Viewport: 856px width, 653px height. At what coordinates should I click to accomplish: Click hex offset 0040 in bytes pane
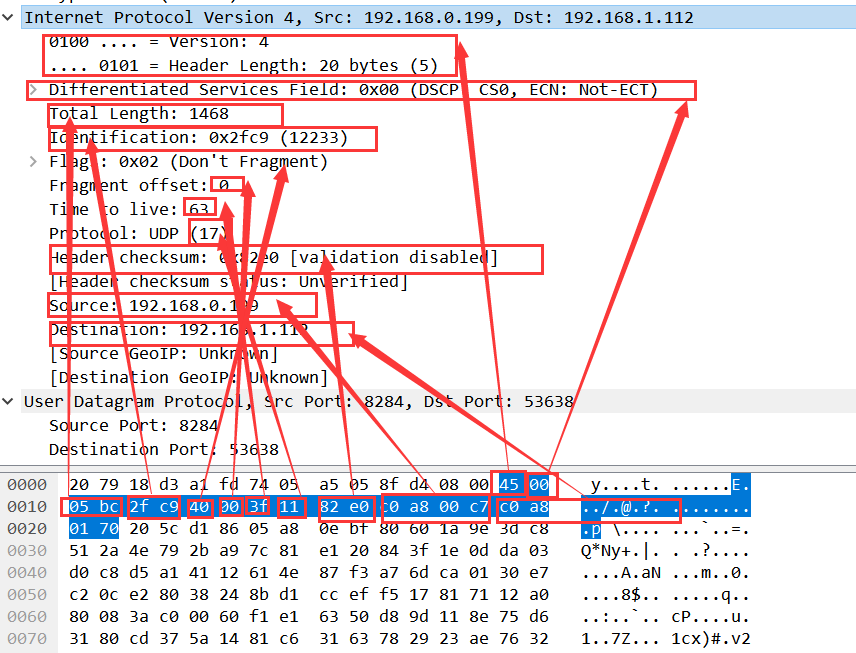(27, 573)
